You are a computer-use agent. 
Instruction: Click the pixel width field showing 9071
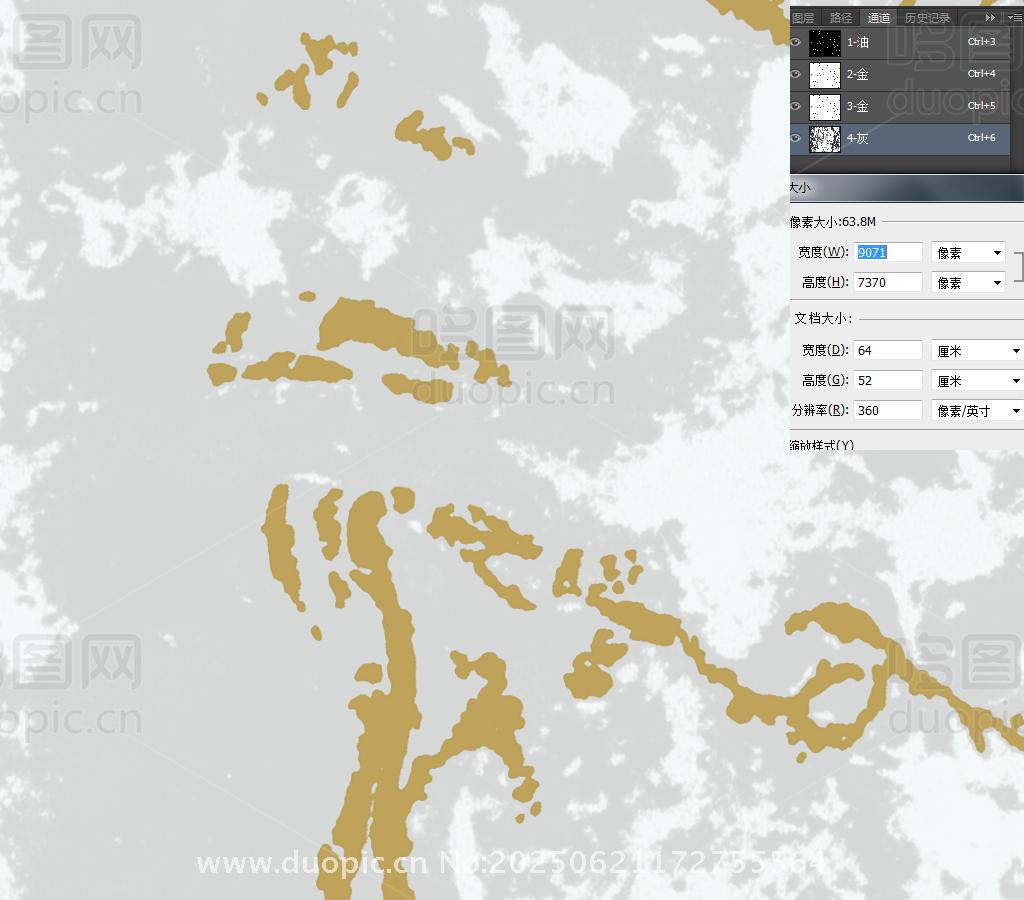pyautogui.click(x=888, y=252)
